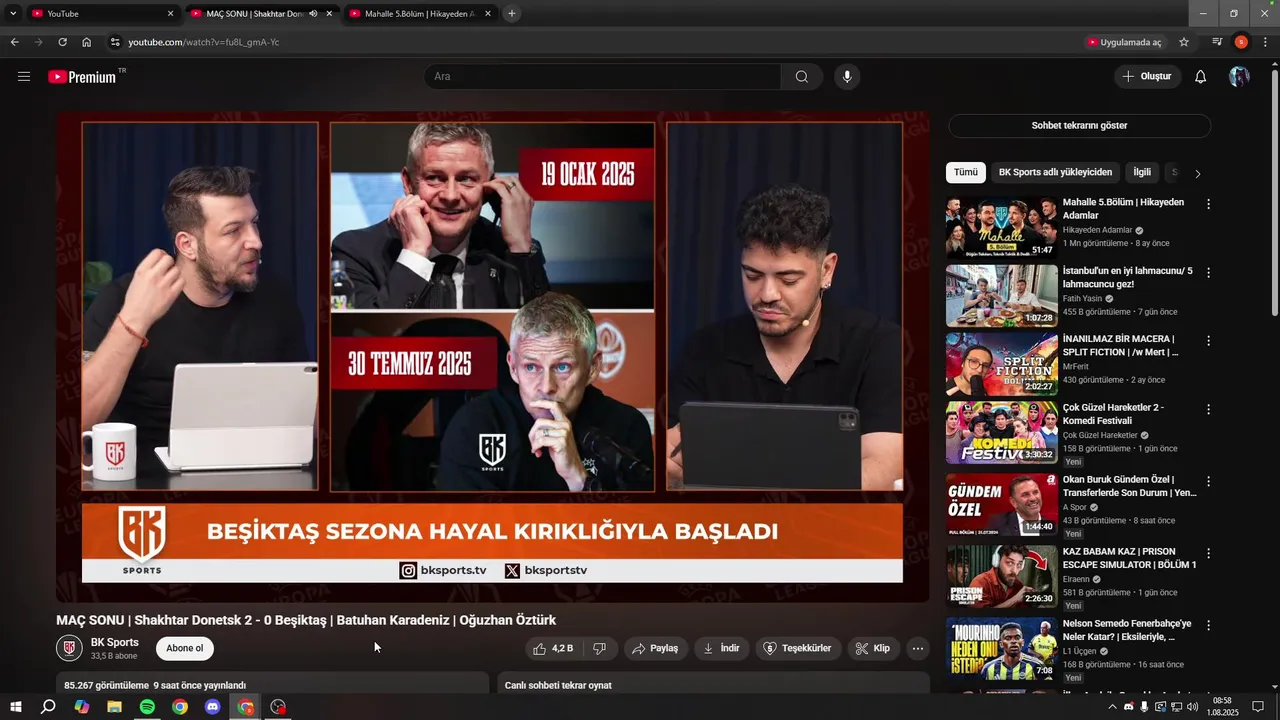Open Chrome profile avatar in toolbar
1280x720 pixels.
[1241, 42]
